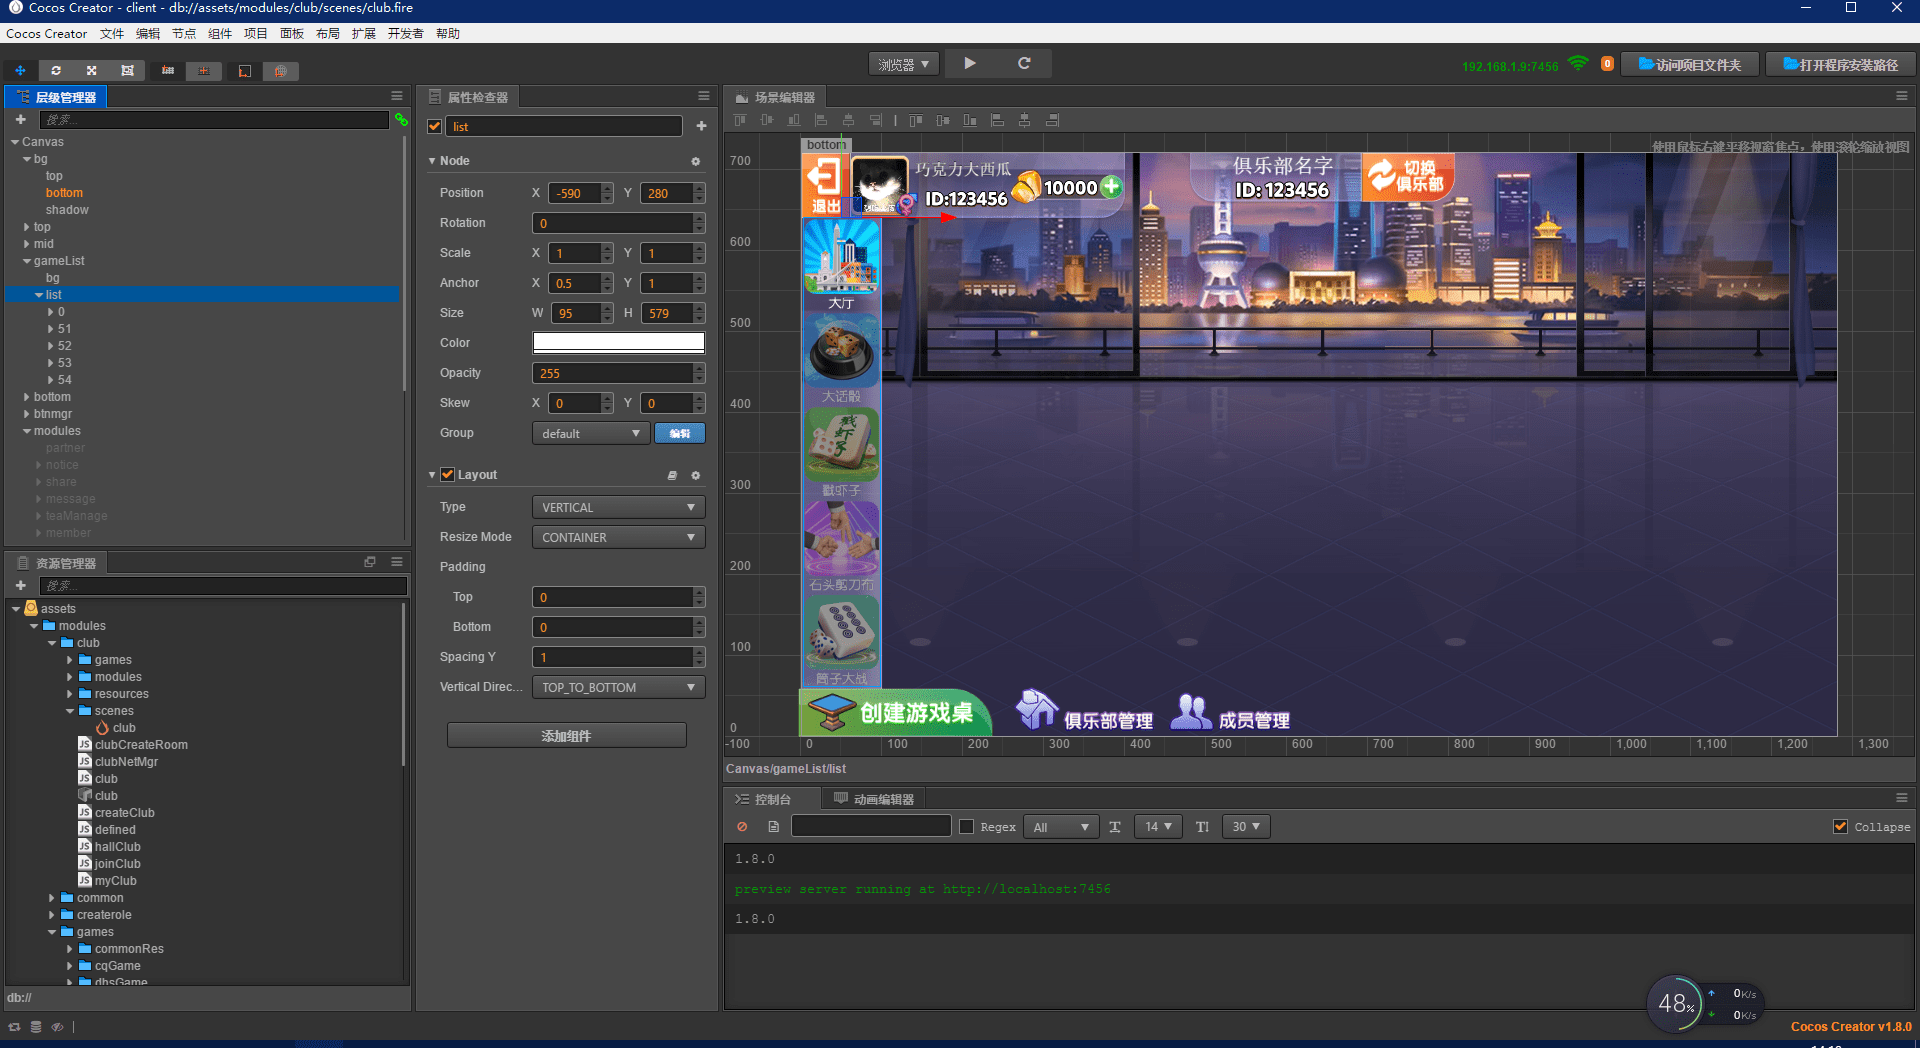Click the Position X input field

pos(580,193)
